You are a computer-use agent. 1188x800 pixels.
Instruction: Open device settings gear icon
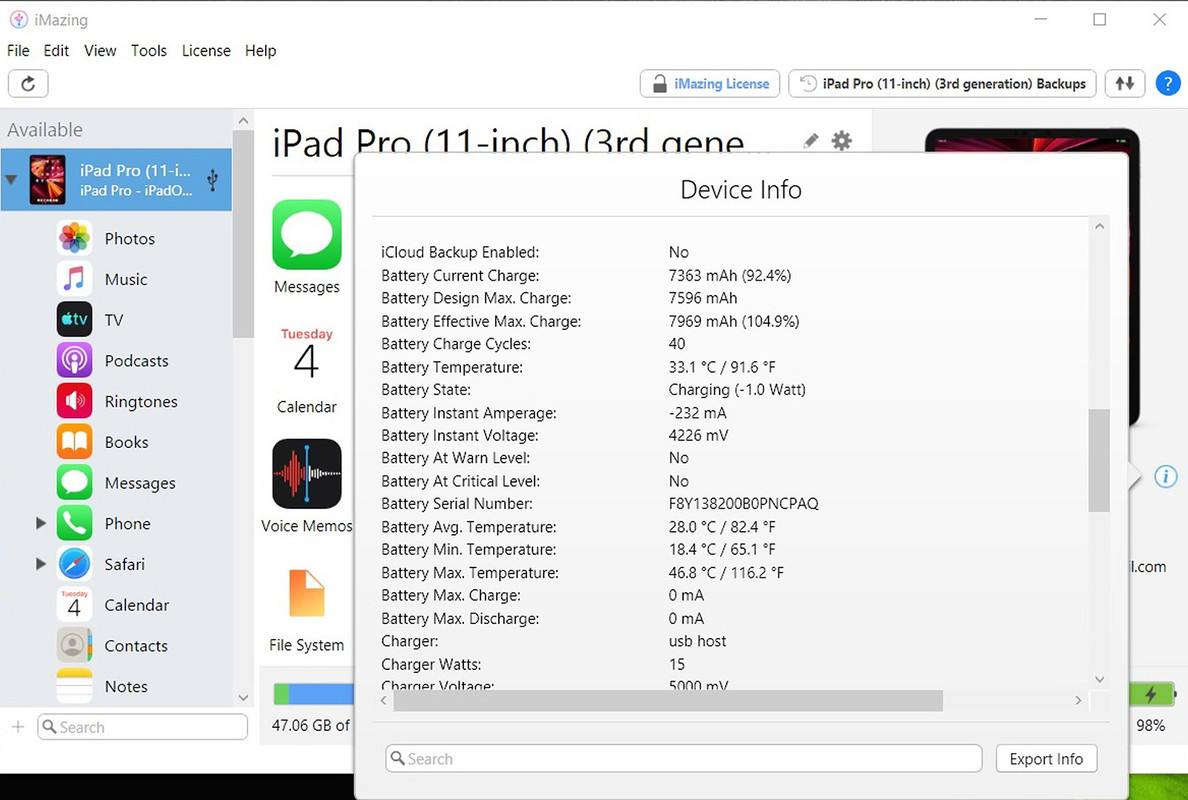(x=842, y=140)
